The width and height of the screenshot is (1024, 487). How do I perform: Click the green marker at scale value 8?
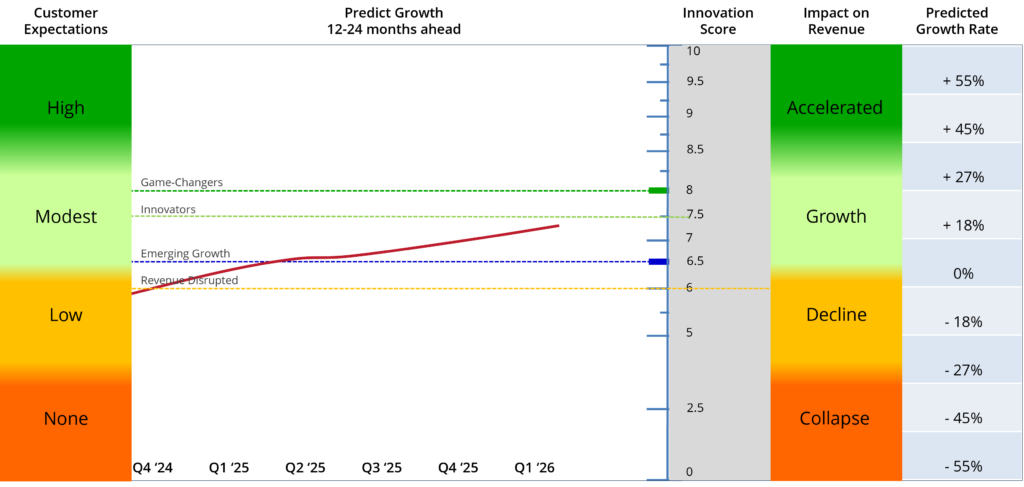point(657,190)
